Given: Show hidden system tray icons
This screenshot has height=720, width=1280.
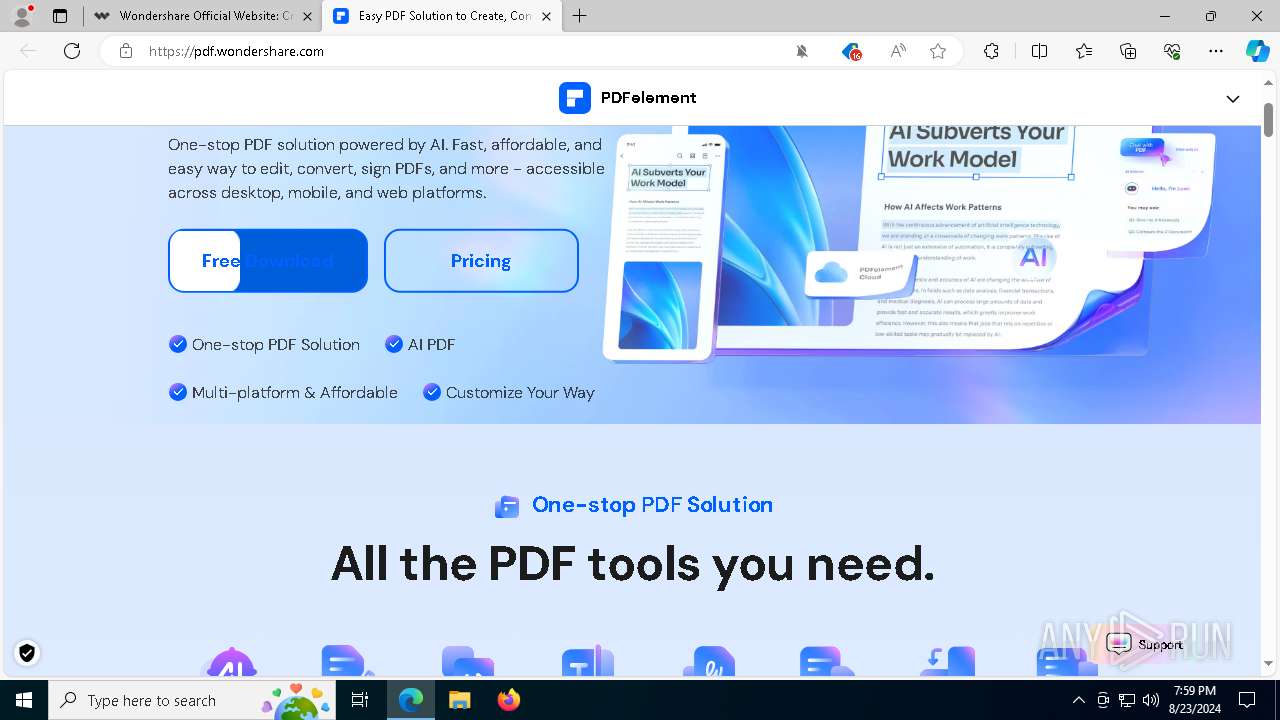Looking at the screenshot, I should (1078, 700).
